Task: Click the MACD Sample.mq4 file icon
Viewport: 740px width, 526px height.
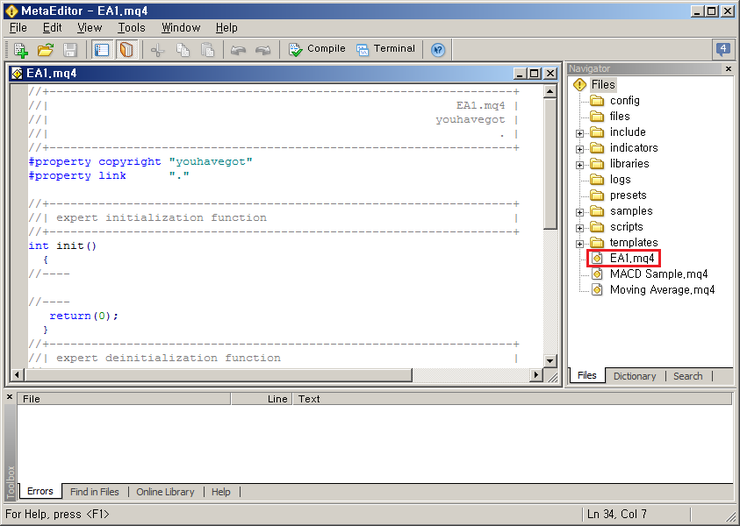Action: coord(597,274)
